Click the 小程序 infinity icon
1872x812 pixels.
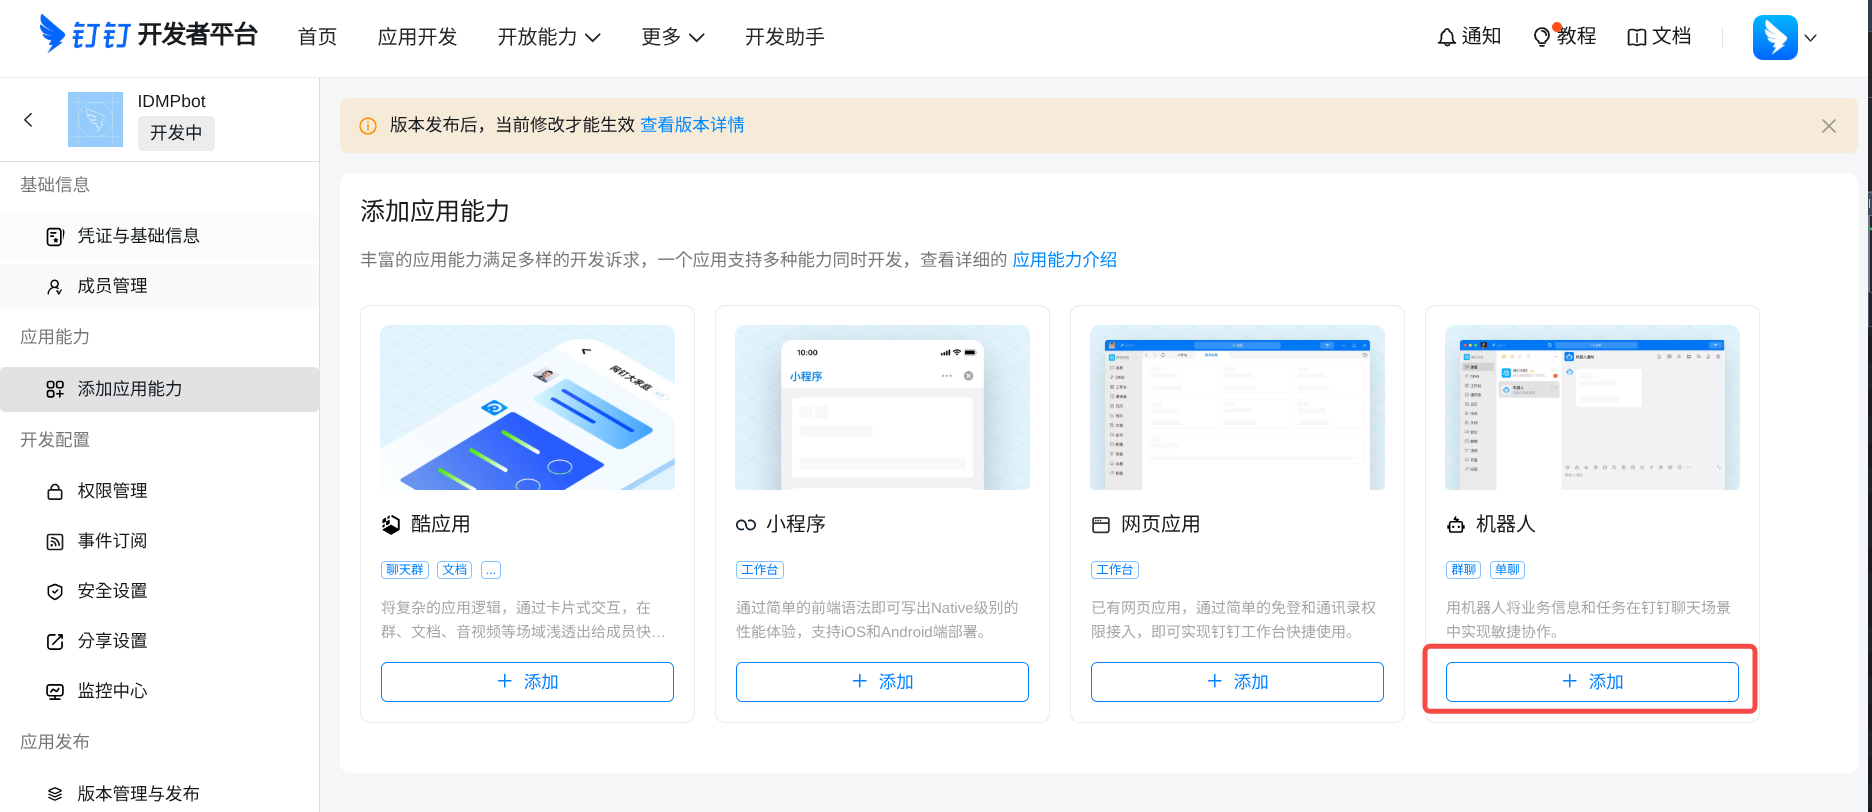(x=746, y=525)
